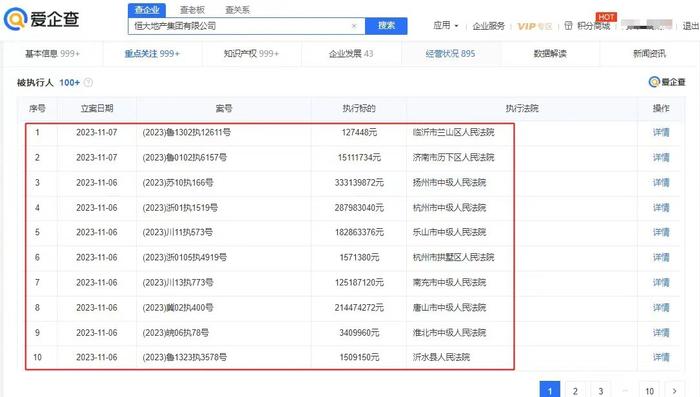700x397 pixels.
Task: Click amount 214474272元
Action: (x=359, y=307)
